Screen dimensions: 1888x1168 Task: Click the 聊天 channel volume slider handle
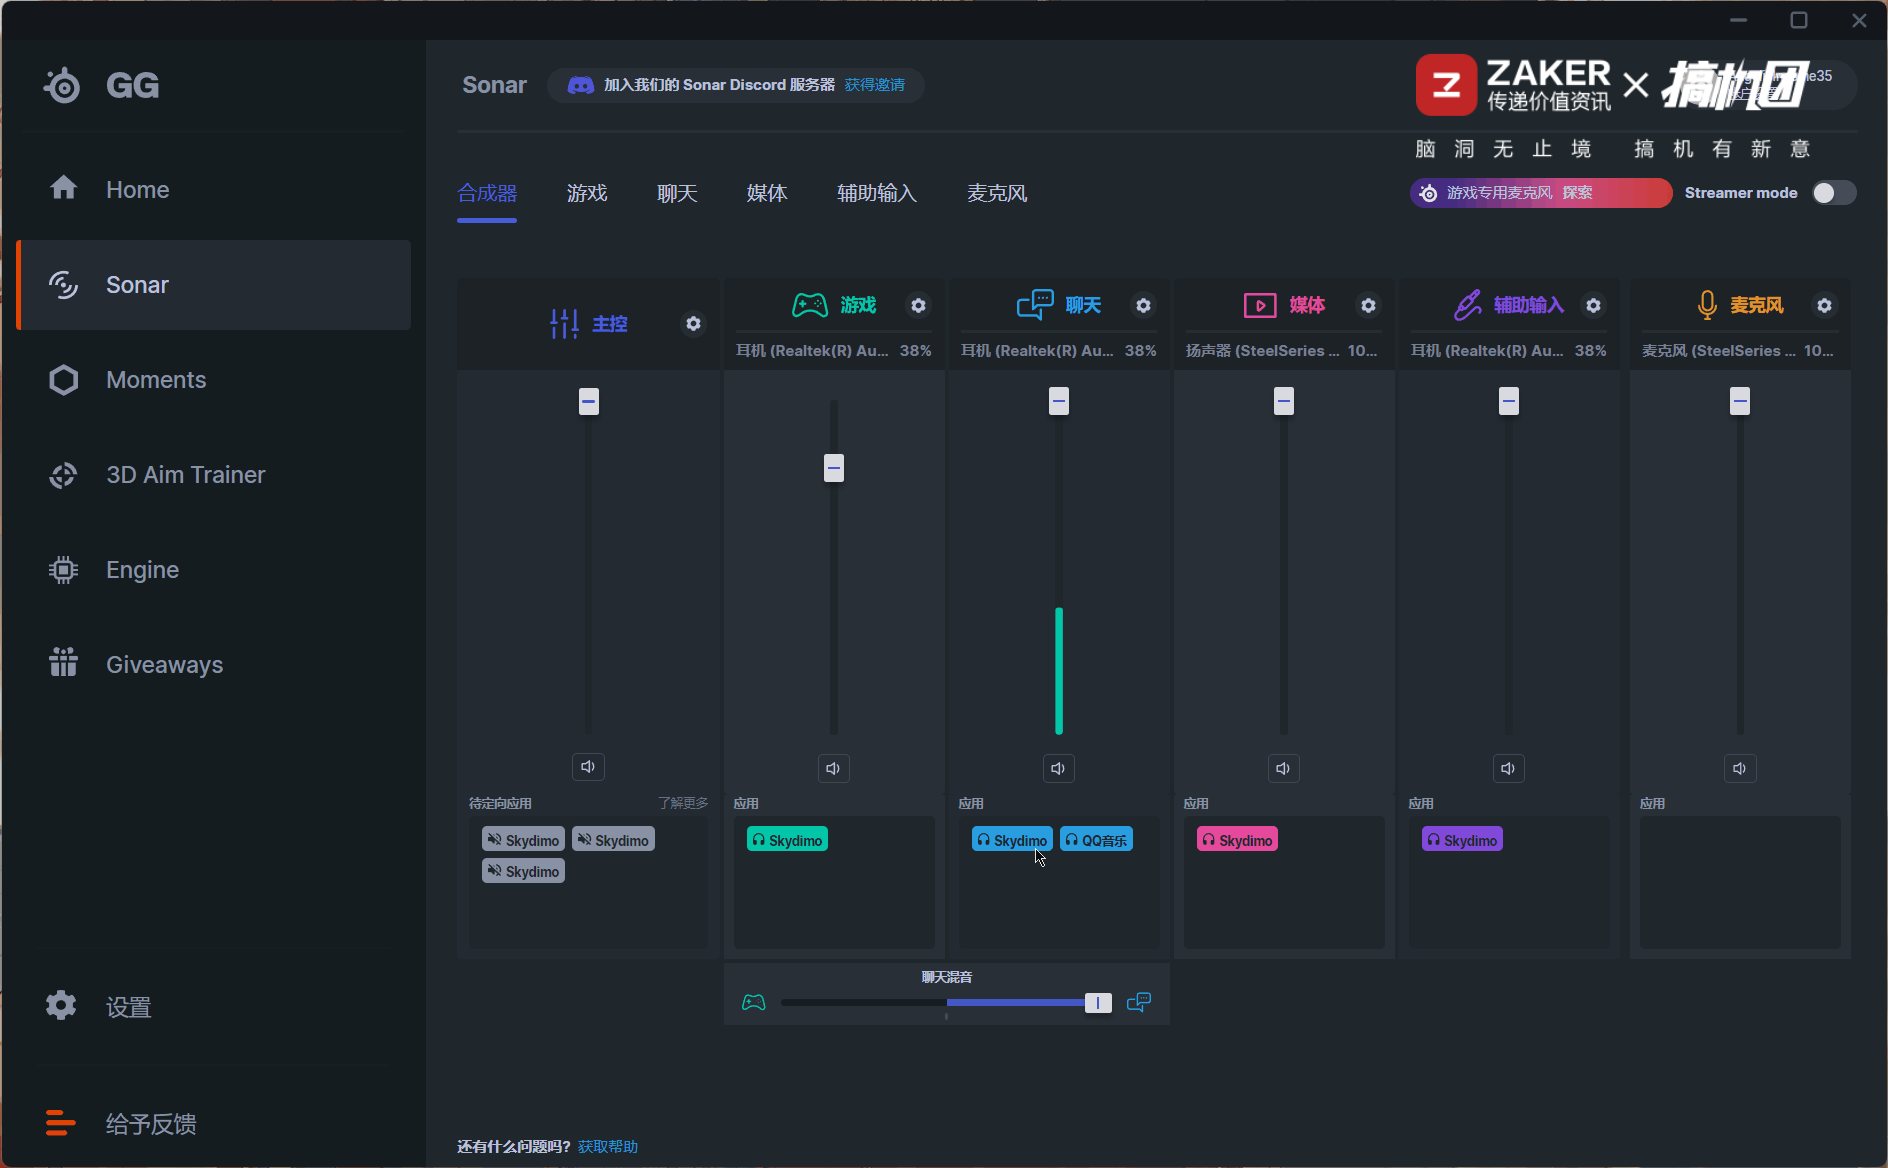point(1059,401)
